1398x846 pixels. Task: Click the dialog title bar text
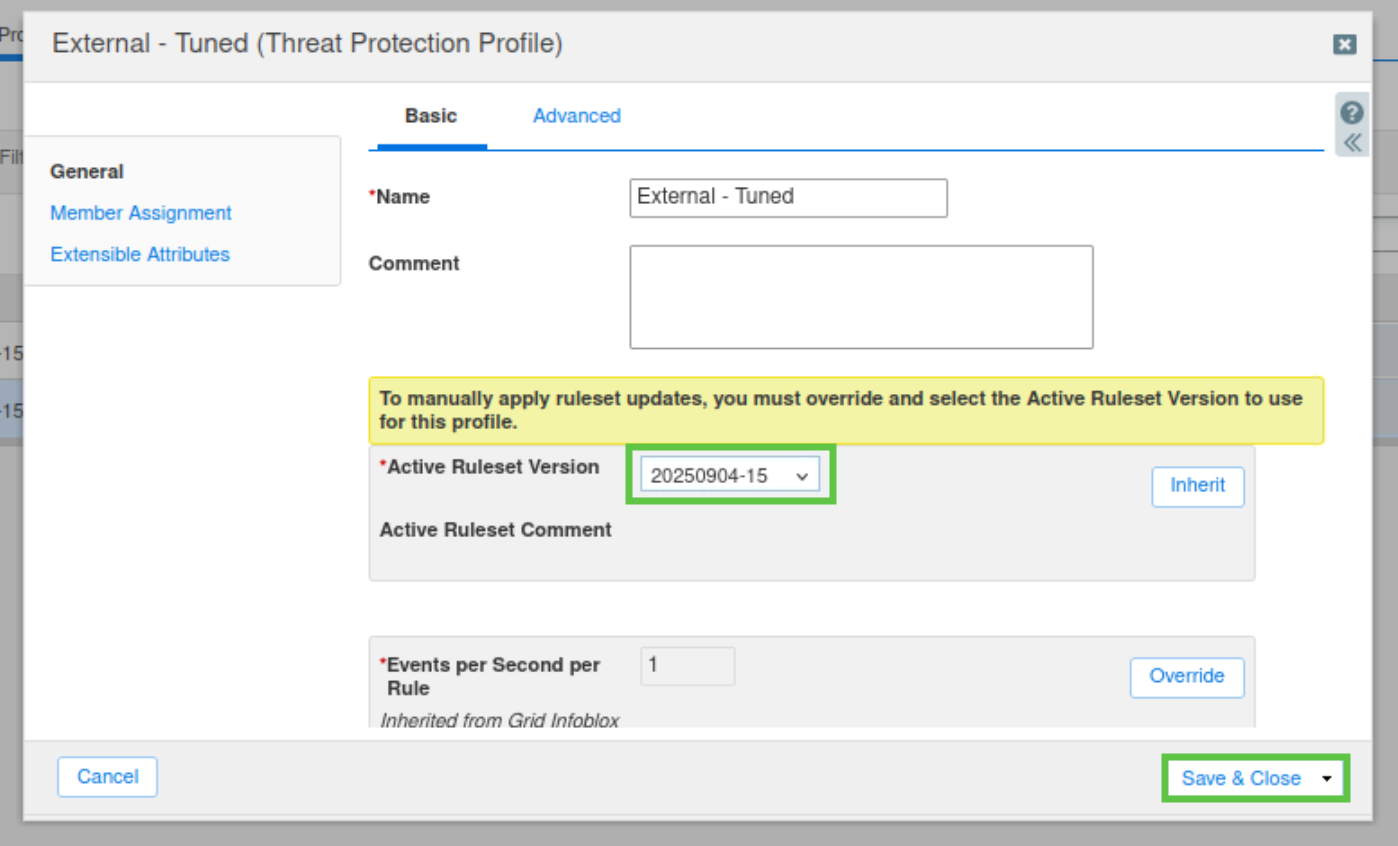coord(307,44)
